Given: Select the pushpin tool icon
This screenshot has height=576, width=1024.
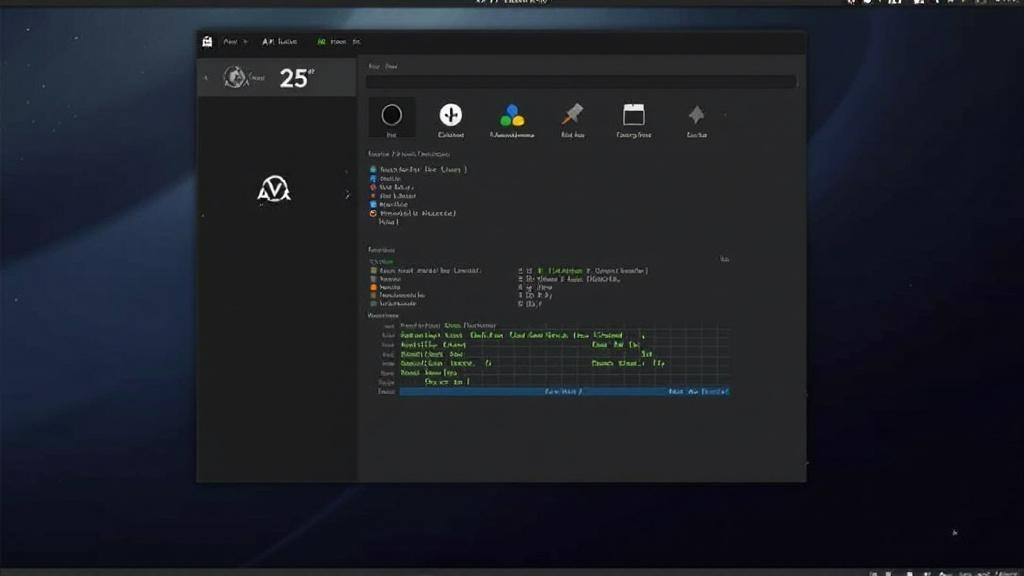Looking at the screenshot, I should (x=572, y=116).
